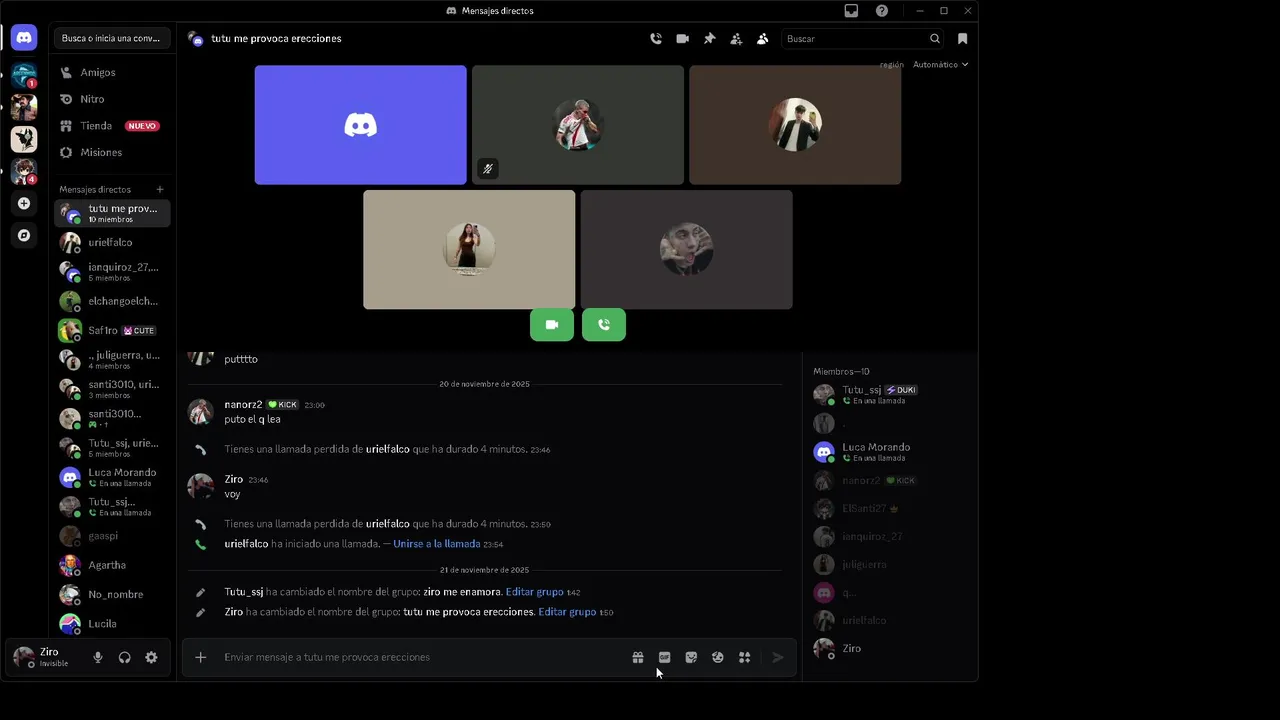The height and width of the screenshot is (720, 1280).
Task: Toggle headphones deafen in user panel
Action: click(125, 658)
